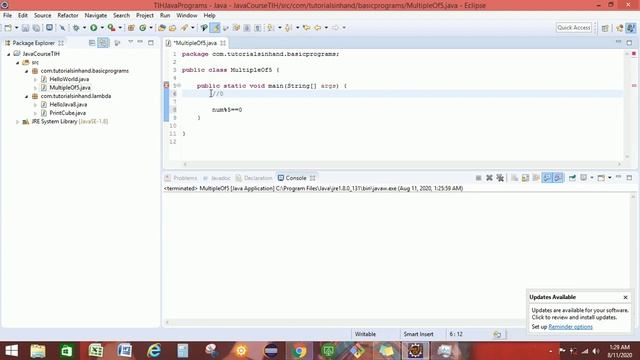Click the Open Perspective icon
The image size is (640, 360).
(605, 28)
